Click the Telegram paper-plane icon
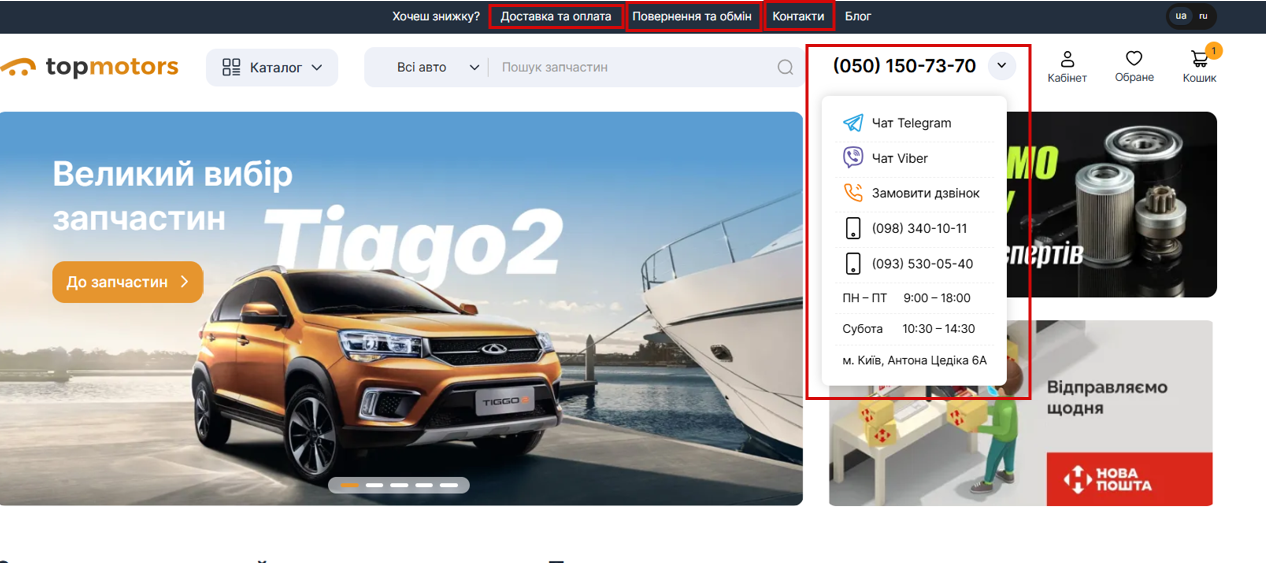Image resolution: width=1266 pixels, height=563 pixels. coord(853,123)
